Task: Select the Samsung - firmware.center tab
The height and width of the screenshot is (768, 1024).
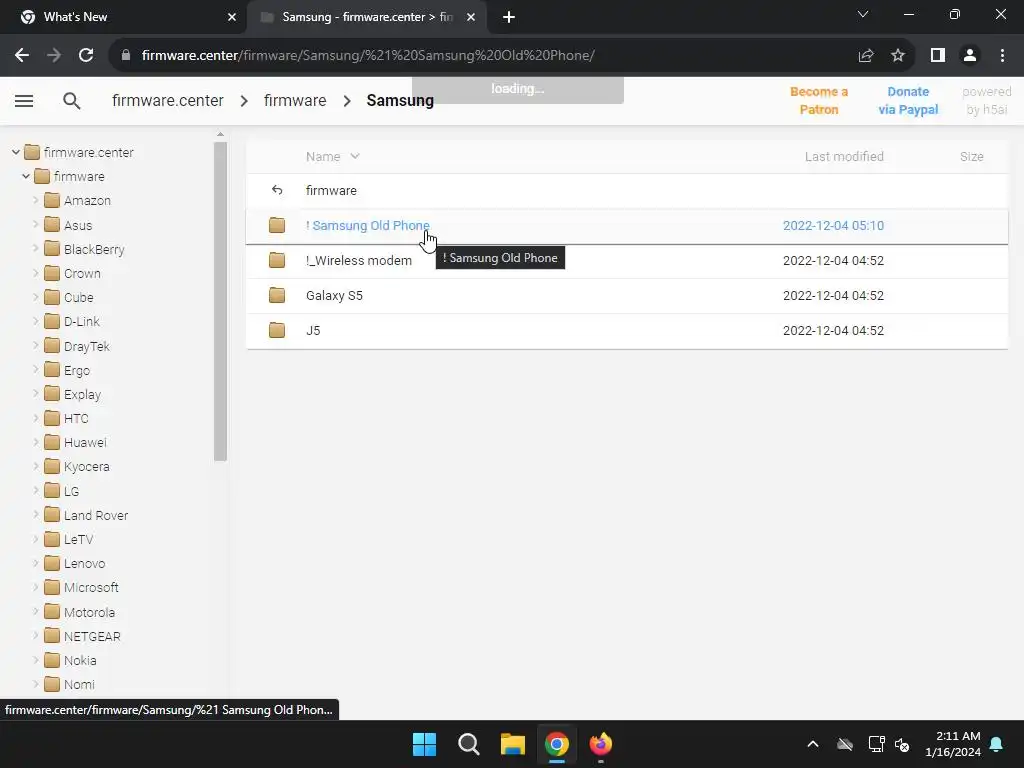Action: (367, 17)
